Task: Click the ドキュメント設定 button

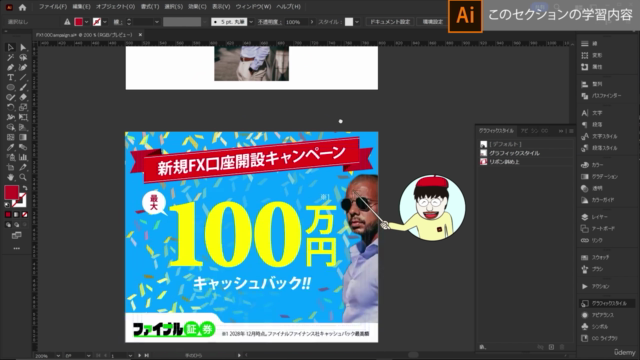Action: click(390, 22)
